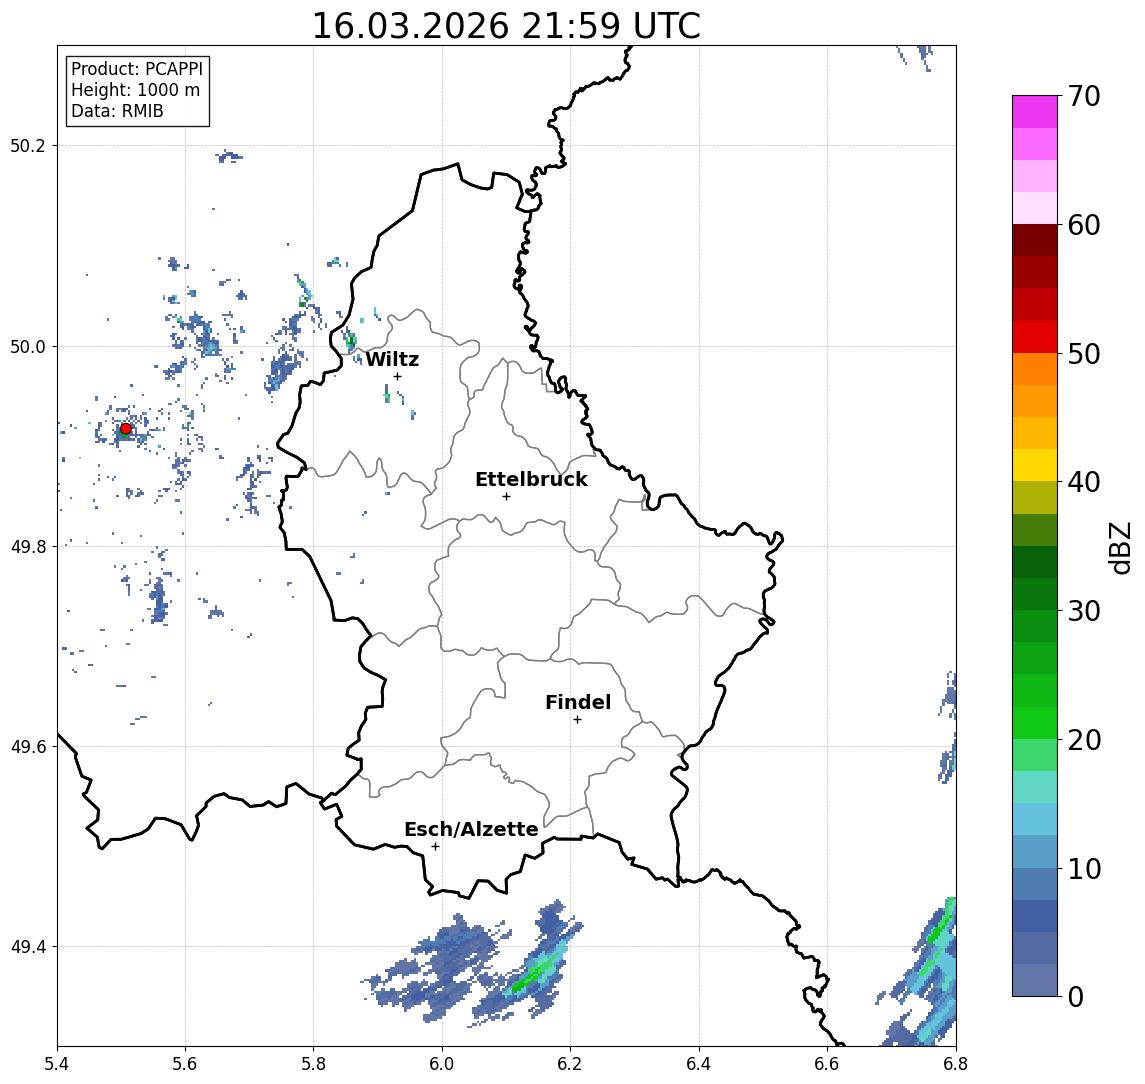Click the bright green colorbar swatch above 20
The height and width of the screenshot is (1084, 1145).
(1035, 722)
